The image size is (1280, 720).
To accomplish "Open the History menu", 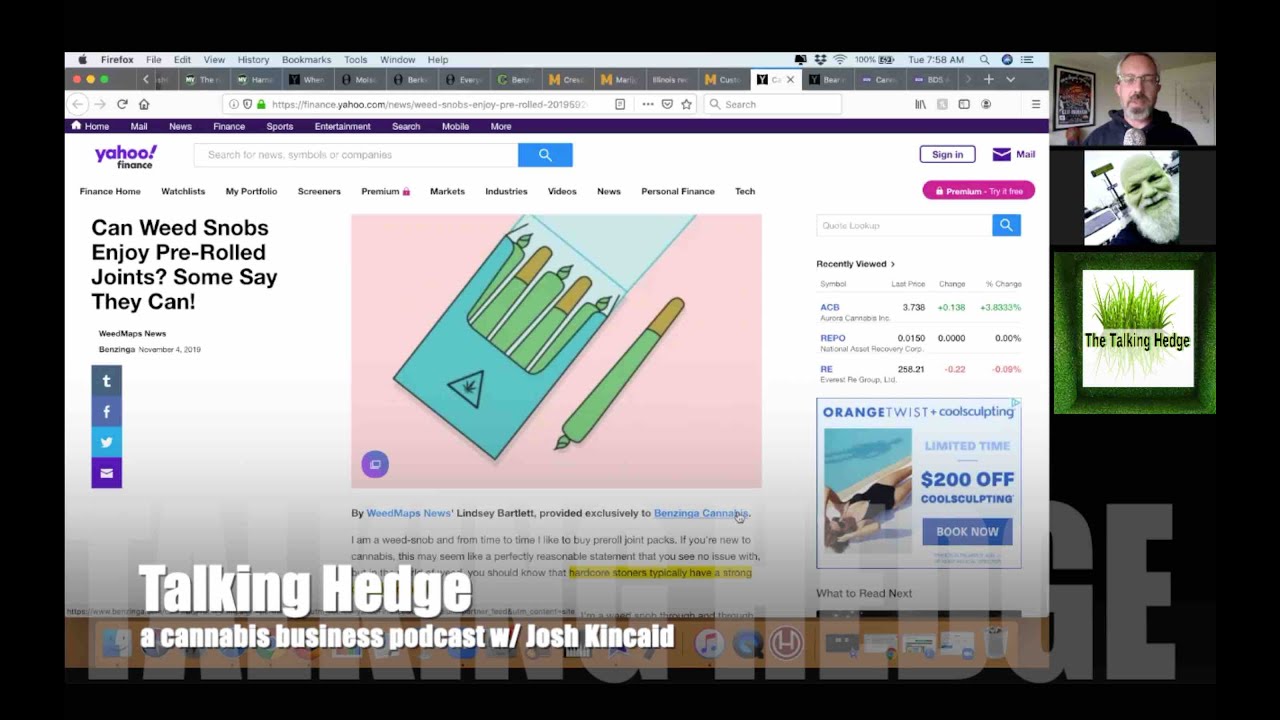I will pos(253,60).
